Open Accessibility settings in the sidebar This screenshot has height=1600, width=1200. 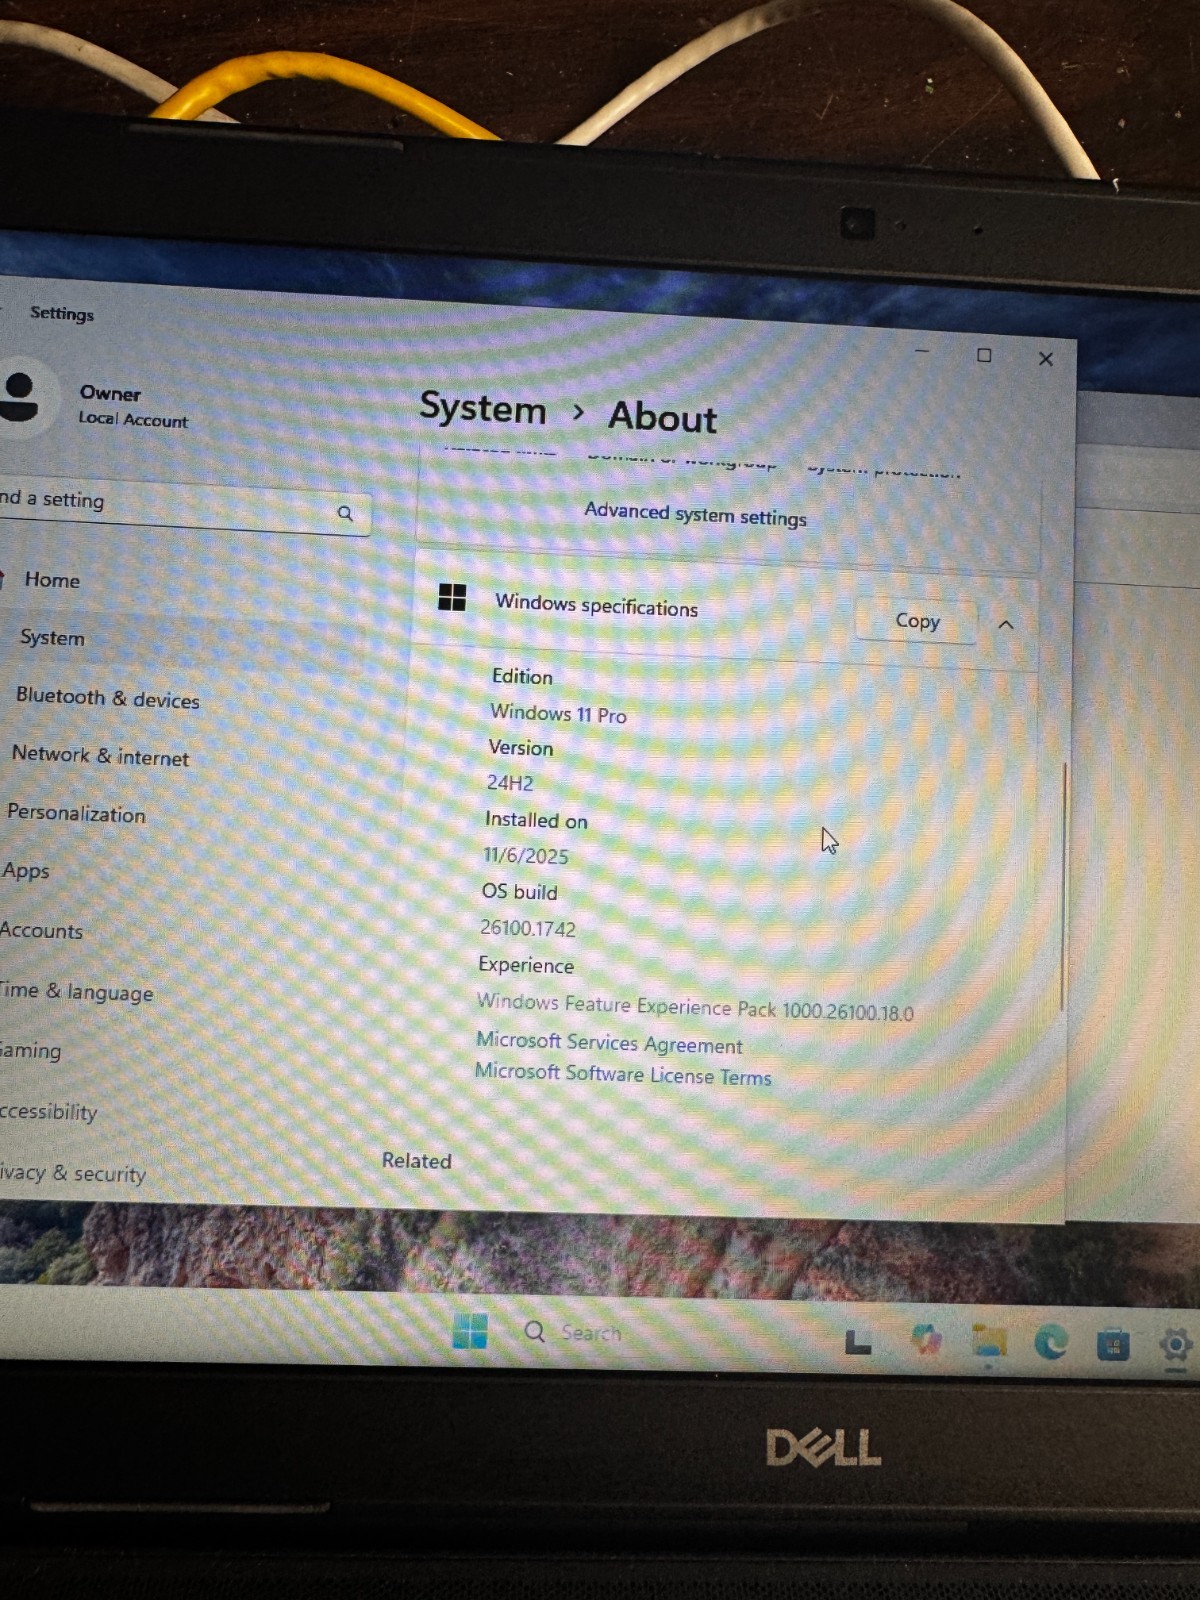pos(48,1111)
